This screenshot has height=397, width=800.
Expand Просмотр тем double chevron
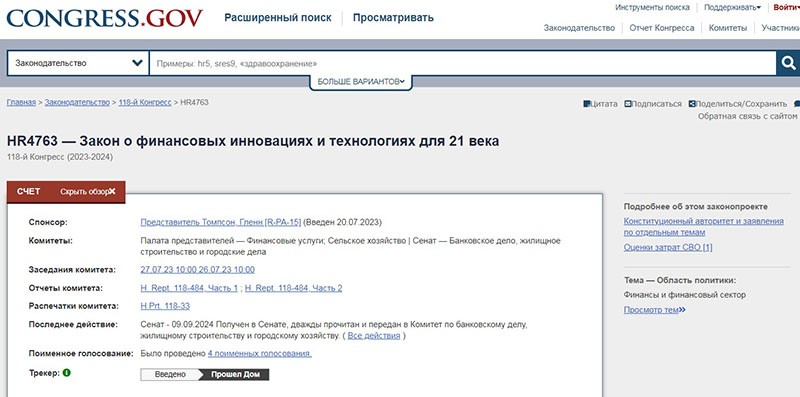point(682,310)
